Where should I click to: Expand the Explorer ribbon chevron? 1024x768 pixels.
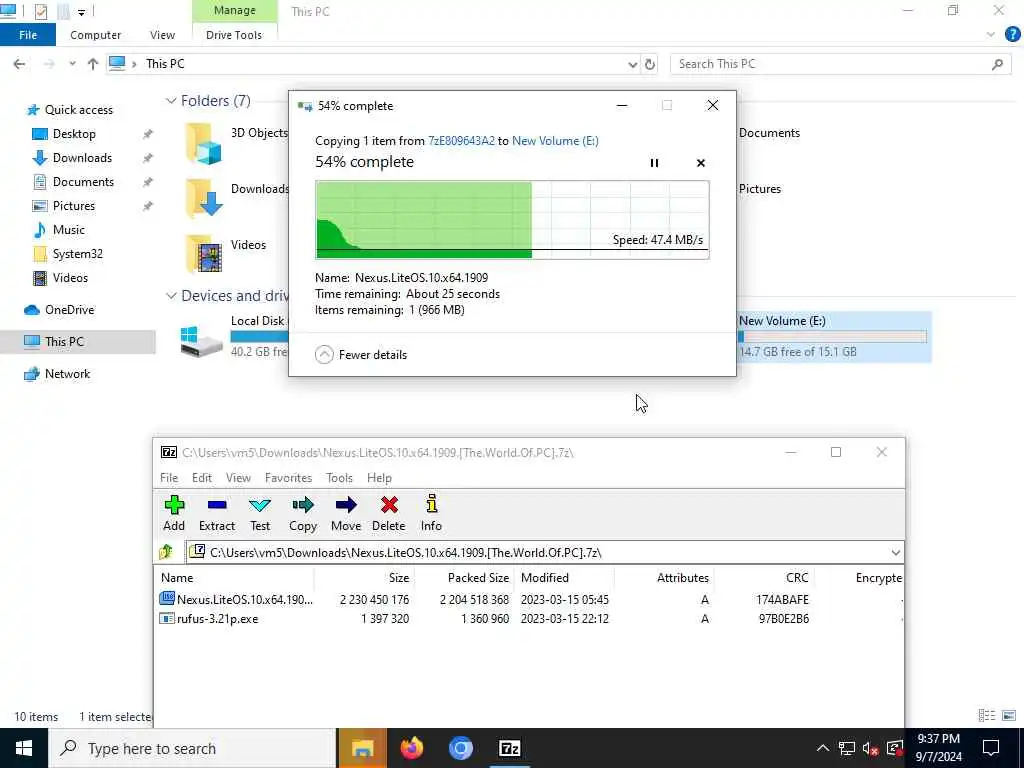click(991, 35)
